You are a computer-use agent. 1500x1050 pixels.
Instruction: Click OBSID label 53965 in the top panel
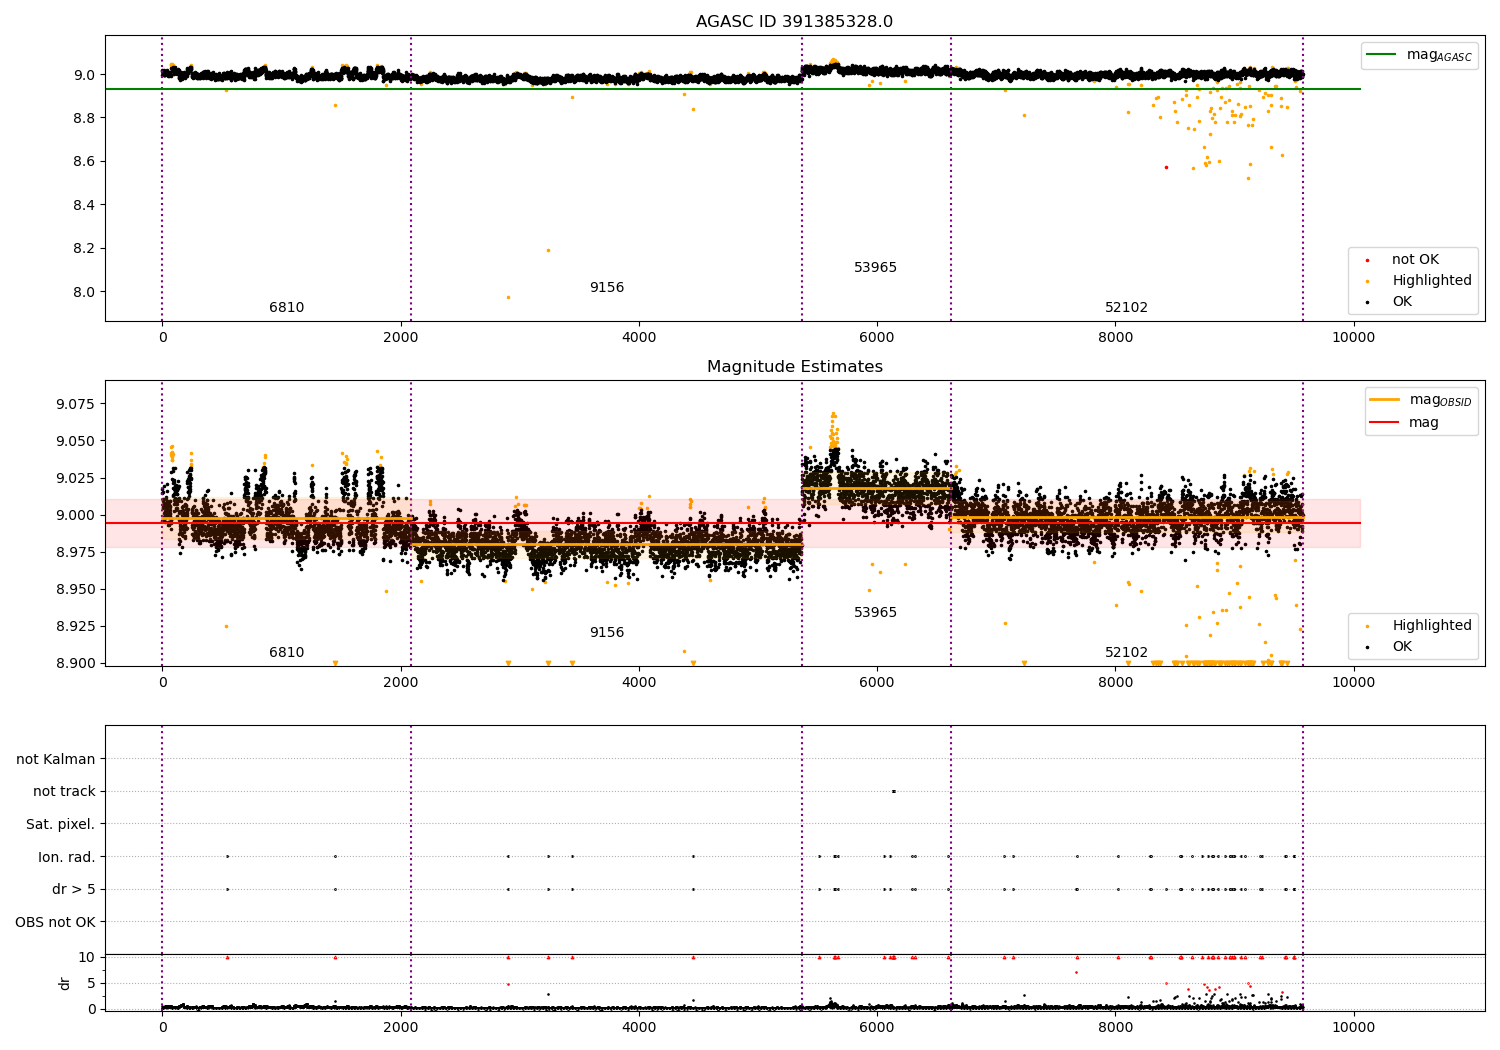click(875, 268)
